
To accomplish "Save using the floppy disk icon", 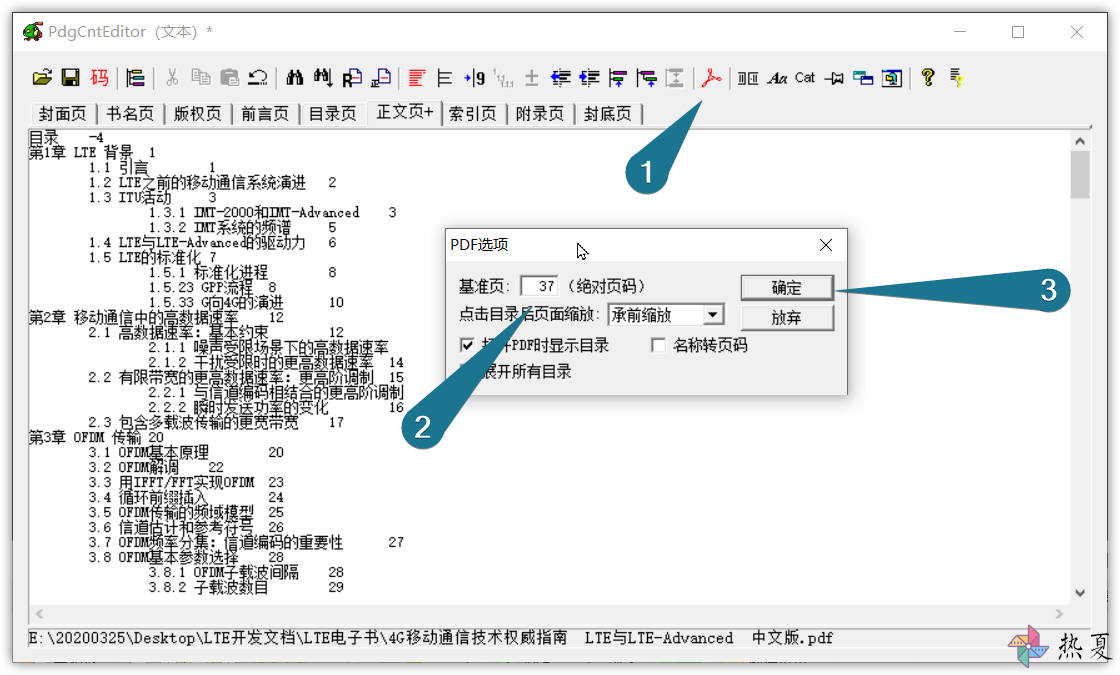I will pyautogui.click(x=71, y=77).
